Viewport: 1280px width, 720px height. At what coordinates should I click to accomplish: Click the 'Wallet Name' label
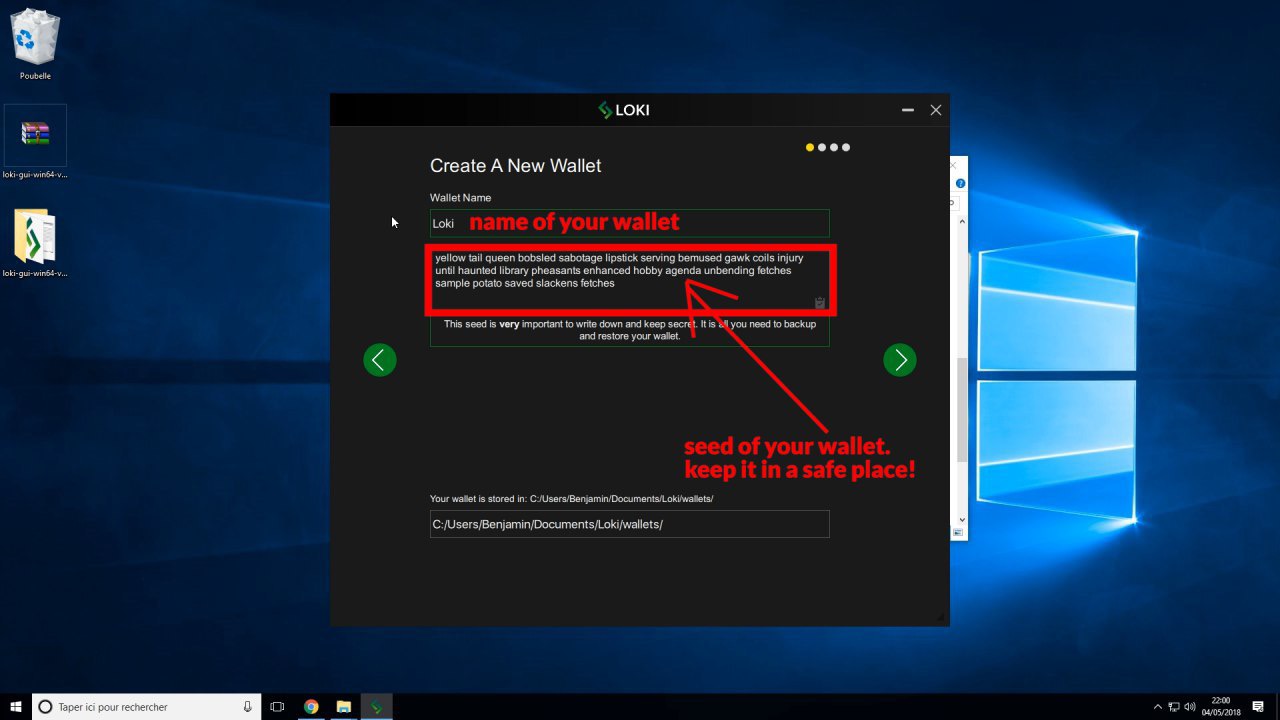pyautogui.click(x=461, y=198)
